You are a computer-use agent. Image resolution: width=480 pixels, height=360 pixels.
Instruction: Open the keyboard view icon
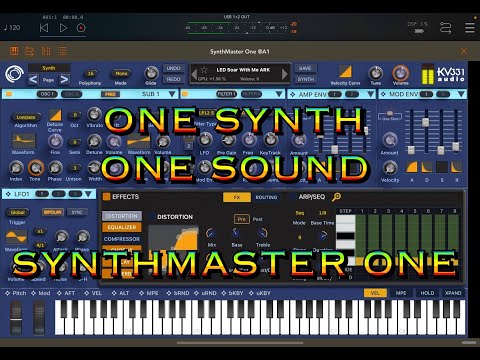[x=14, y=51]
